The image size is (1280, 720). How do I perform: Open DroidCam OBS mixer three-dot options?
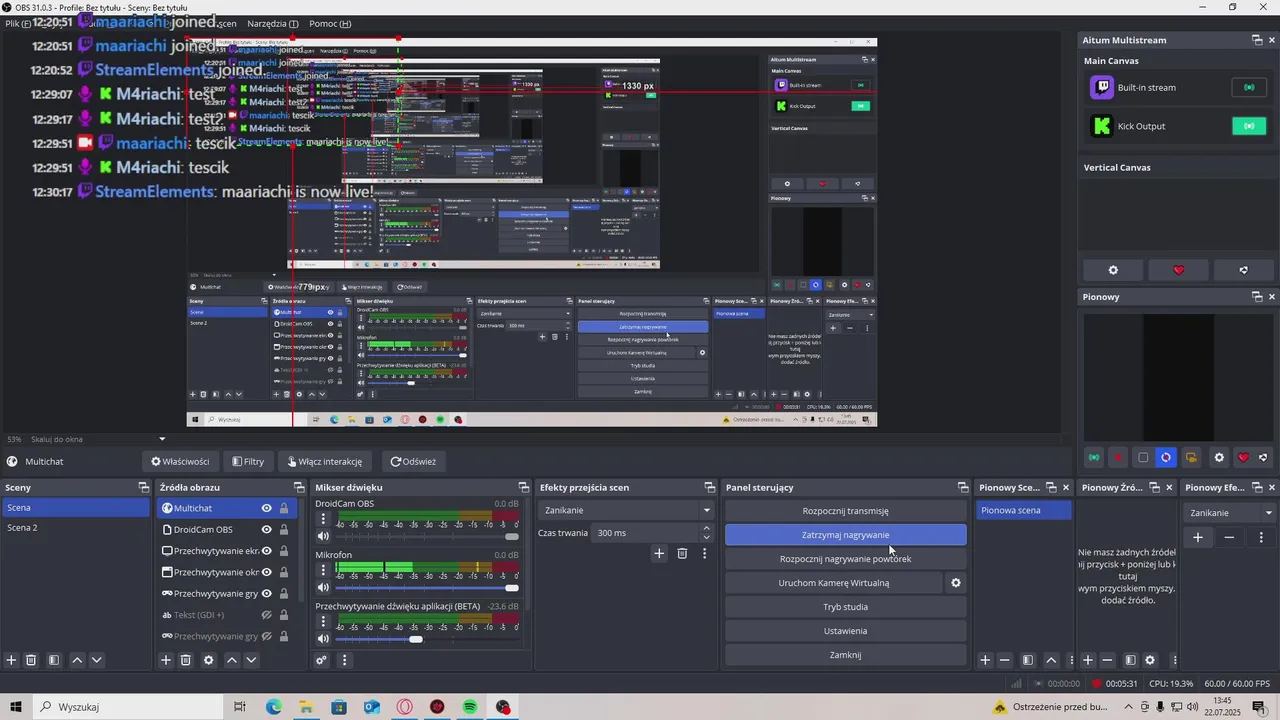[323, 521]
